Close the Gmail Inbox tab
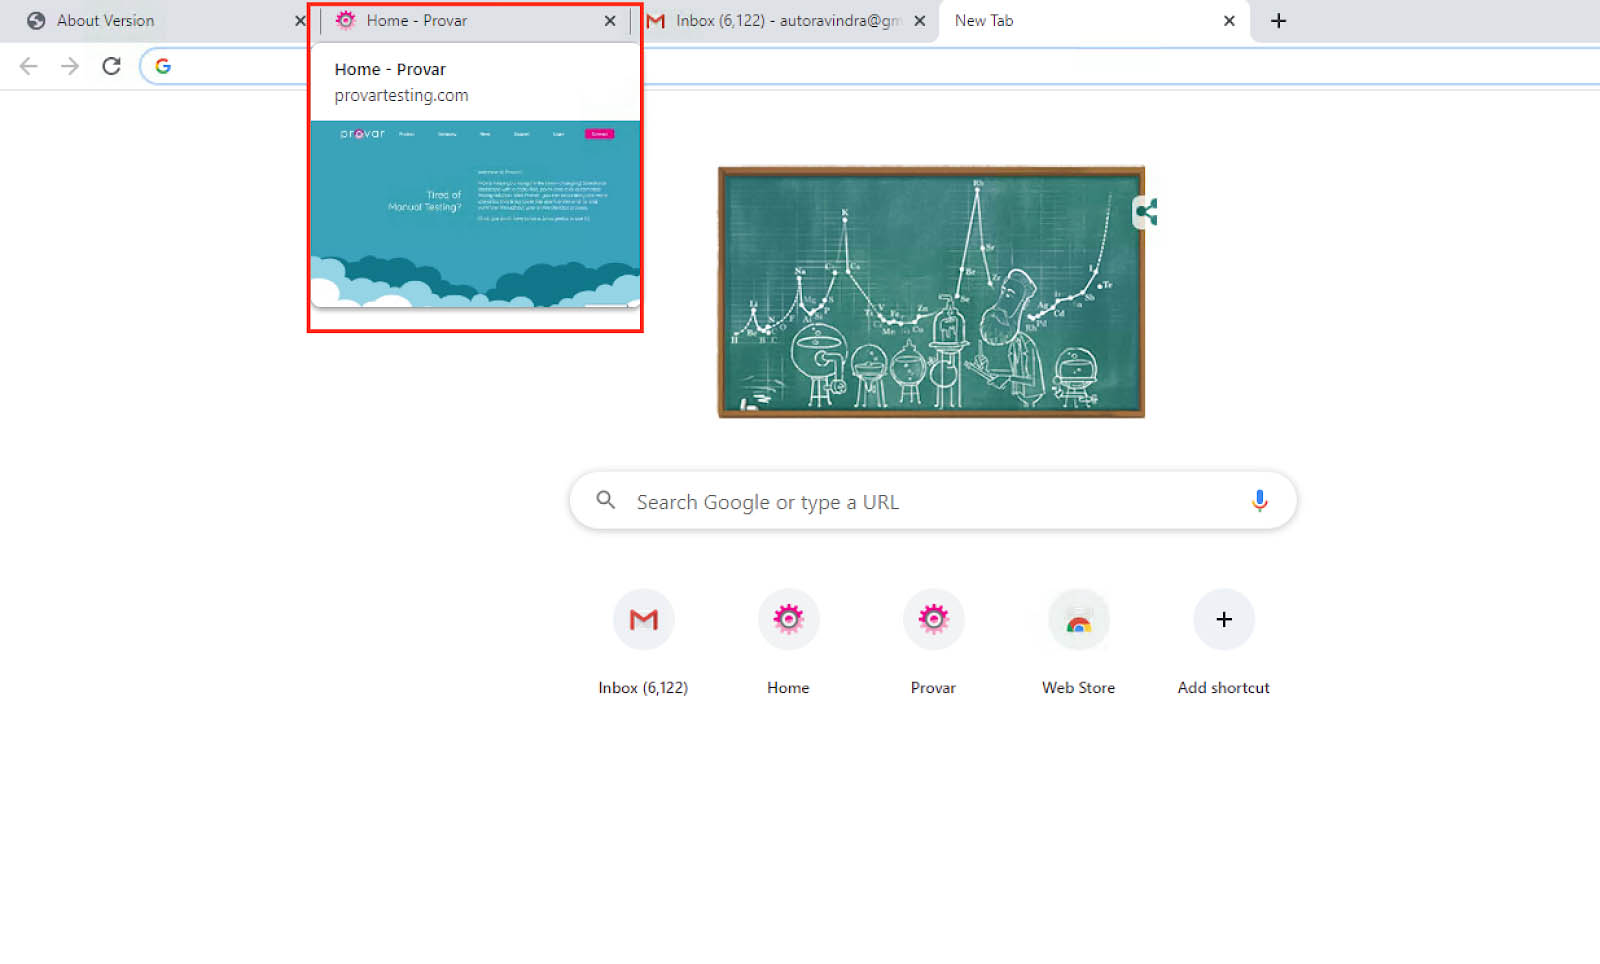The image size is (1600, 964). [x=919, y=21]
